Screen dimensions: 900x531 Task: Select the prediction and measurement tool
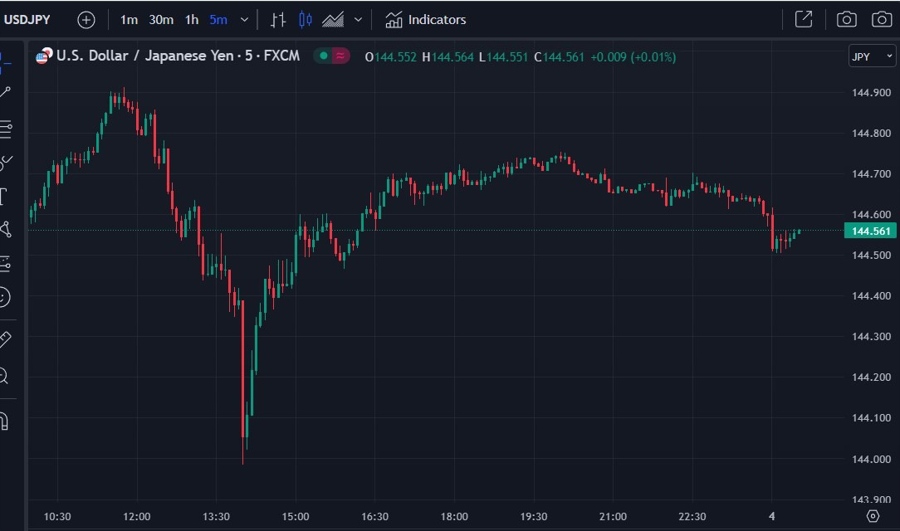pyautogui.click(x=5, y=263)
